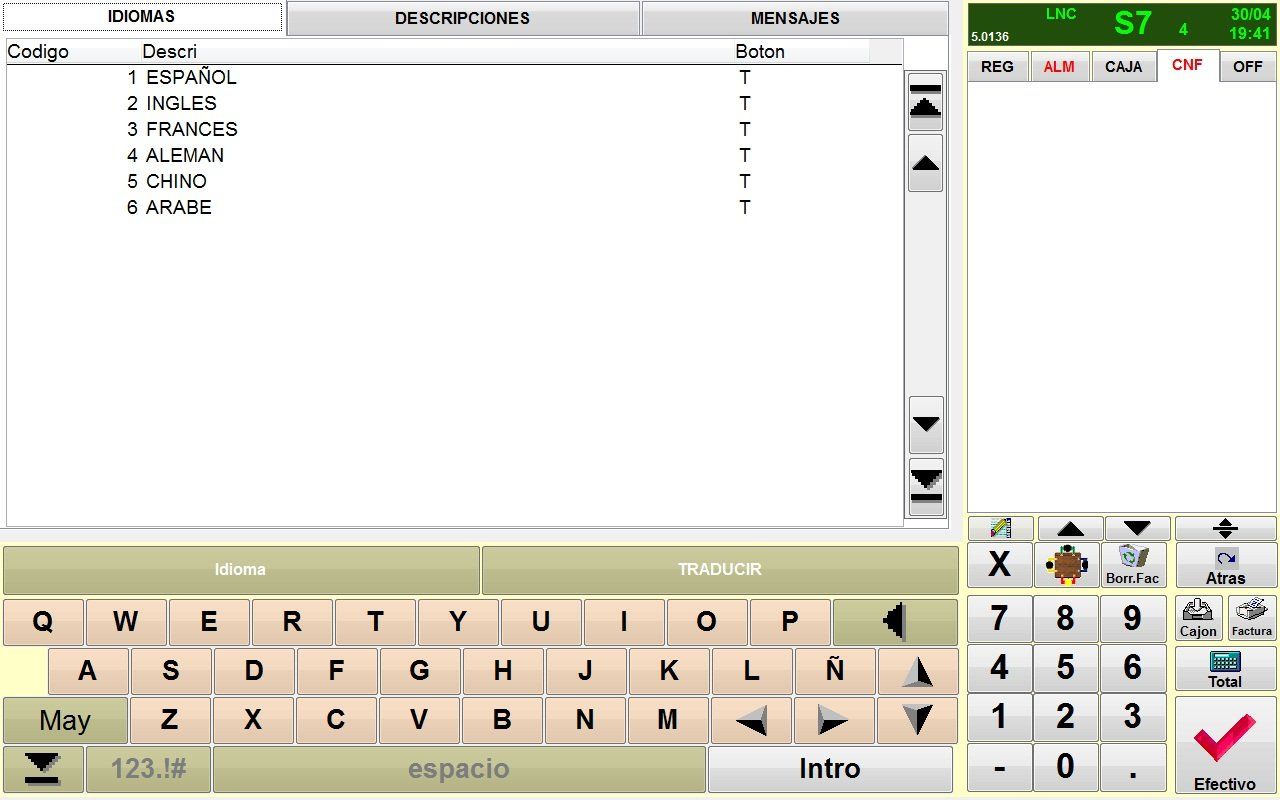Tap numpad key 0
This screenshot has height=800, width=1280.
pyautogui.click(x=1066, y=767)
